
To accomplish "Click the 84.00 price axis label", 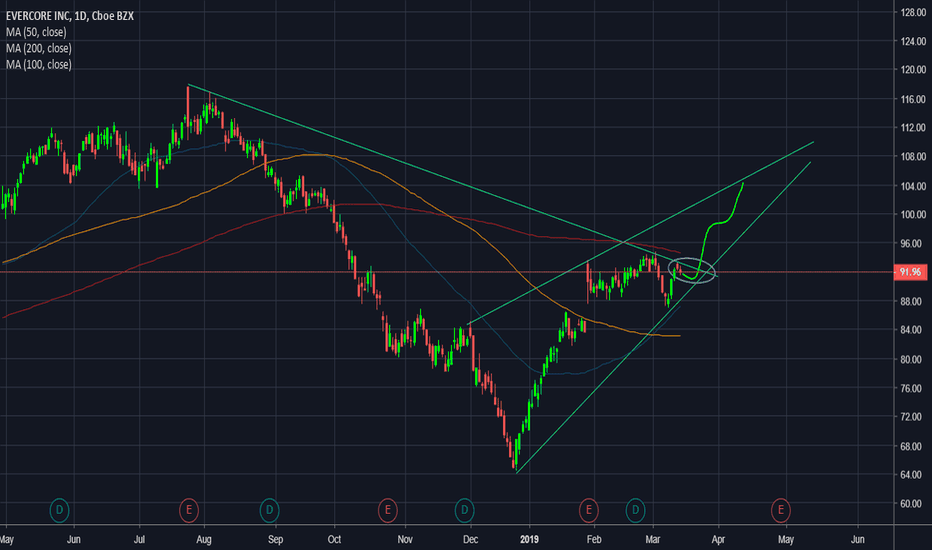I will click(913, 330).
